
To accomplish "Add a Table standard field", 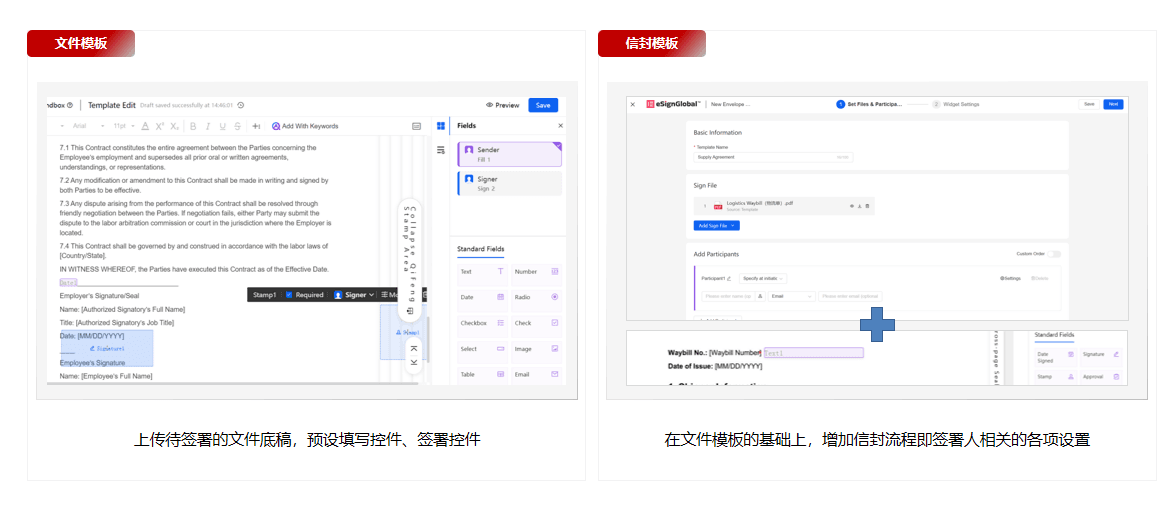I will click(481, 374).
